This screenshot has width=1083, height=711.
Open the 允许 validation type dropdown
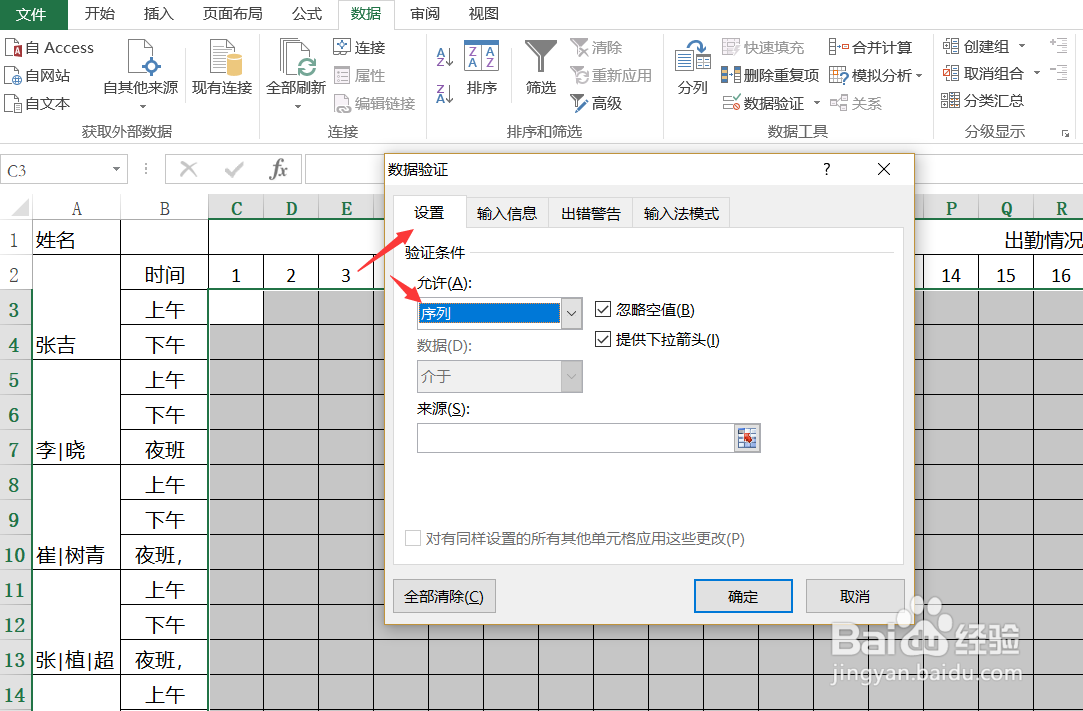pos(570,313)
